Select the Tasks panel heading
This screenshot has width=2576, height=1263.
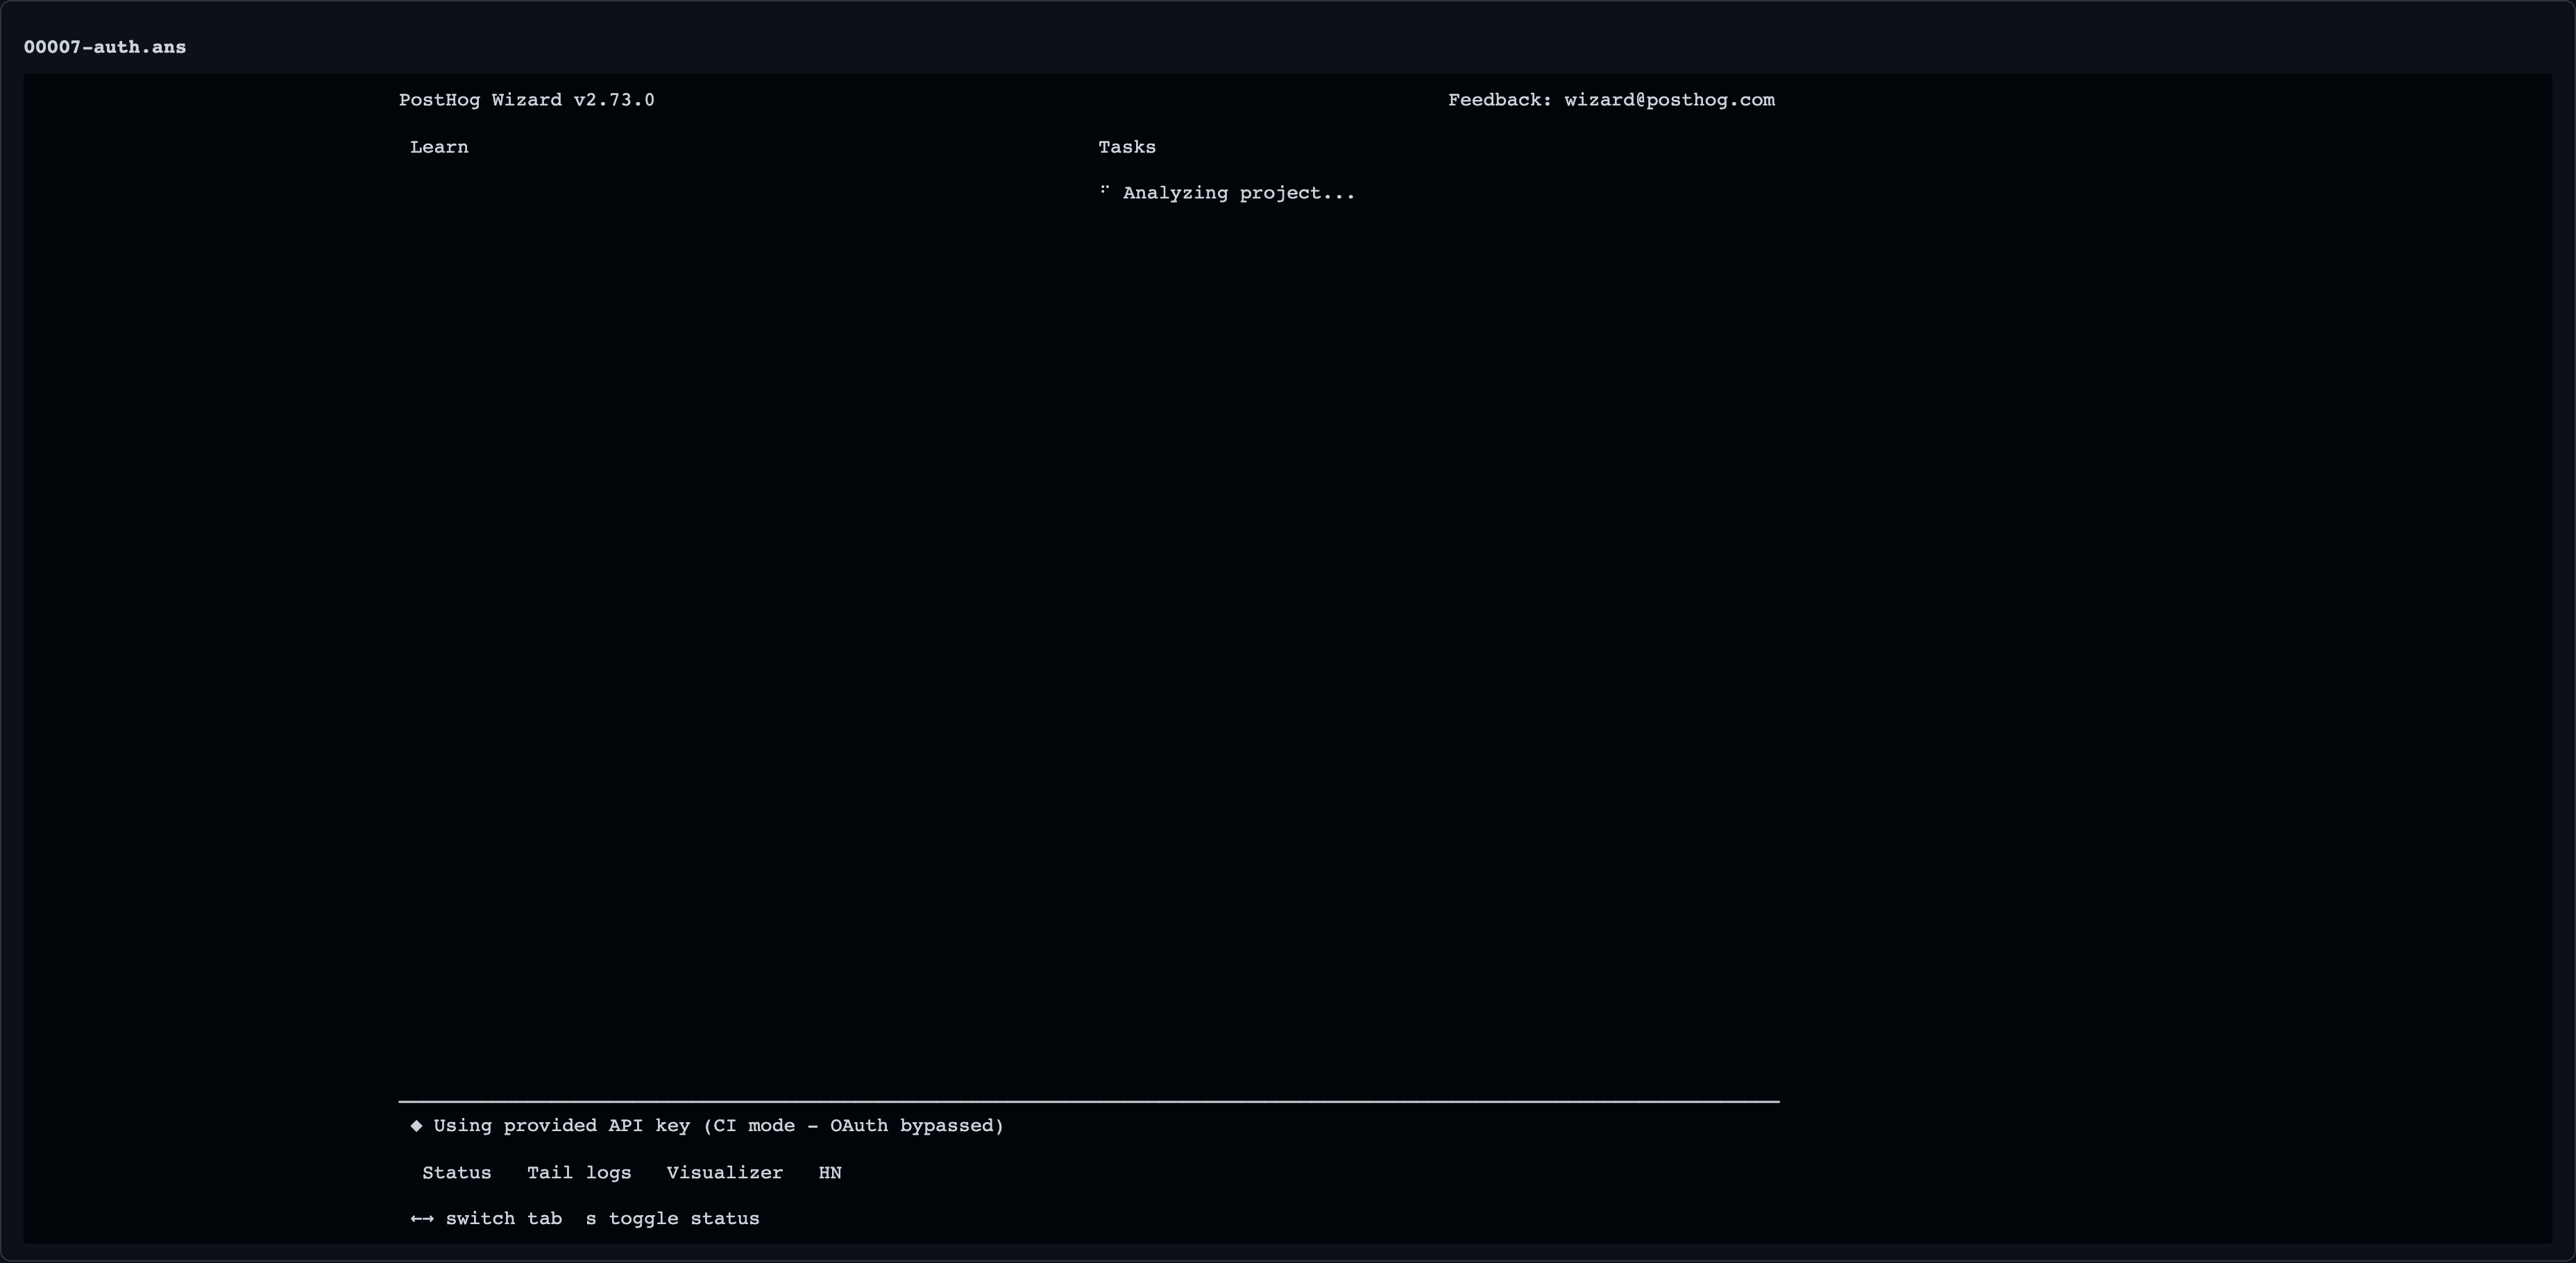click(1127, 147)
